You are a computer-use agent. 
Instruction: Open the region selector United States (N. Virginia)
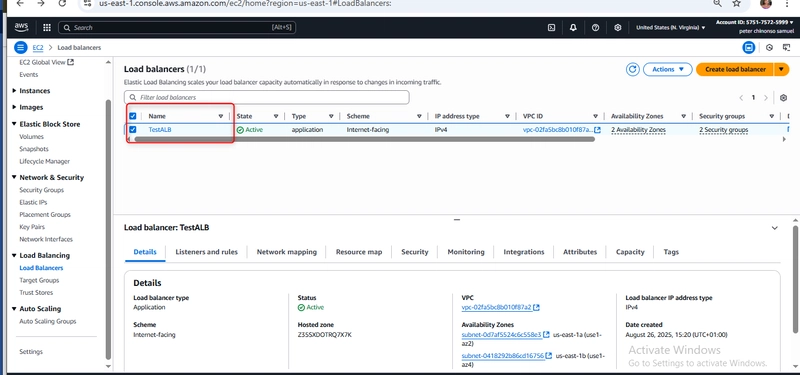tap(670, 28)
